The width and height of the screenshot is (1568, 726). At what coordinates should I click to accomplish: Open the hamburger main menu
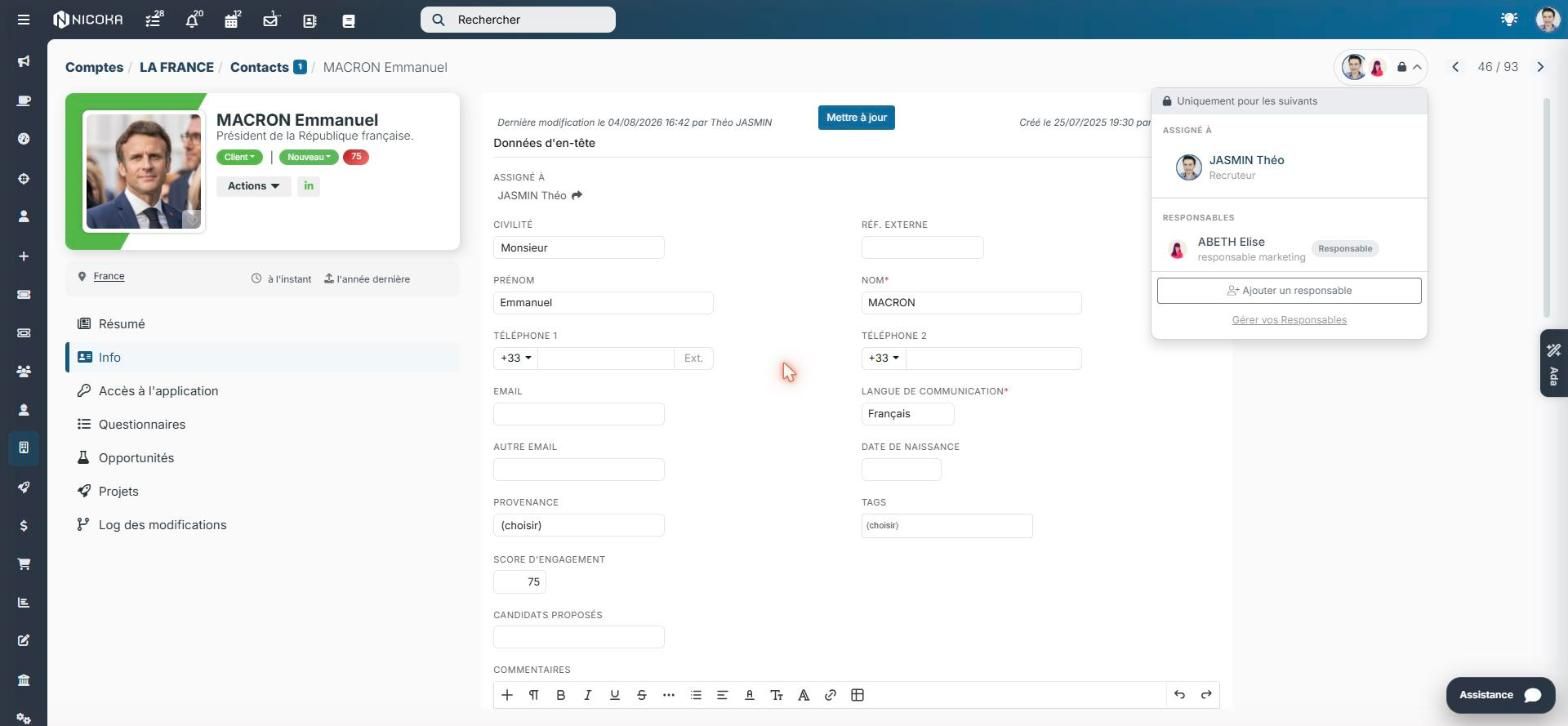point(24,20)
